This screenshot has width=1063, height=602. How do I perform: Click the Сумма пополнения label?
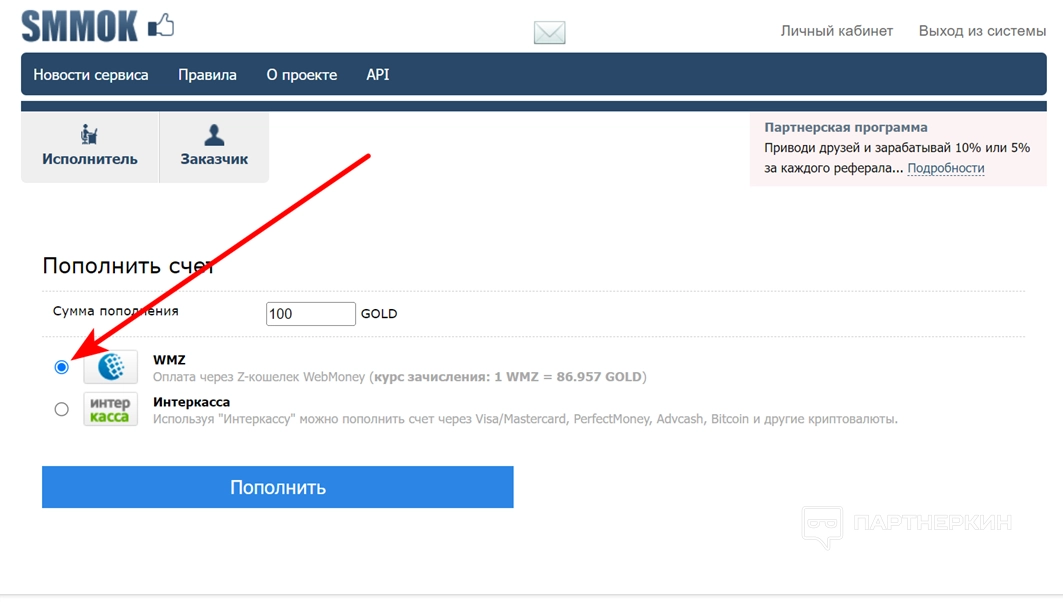(116, 311)
